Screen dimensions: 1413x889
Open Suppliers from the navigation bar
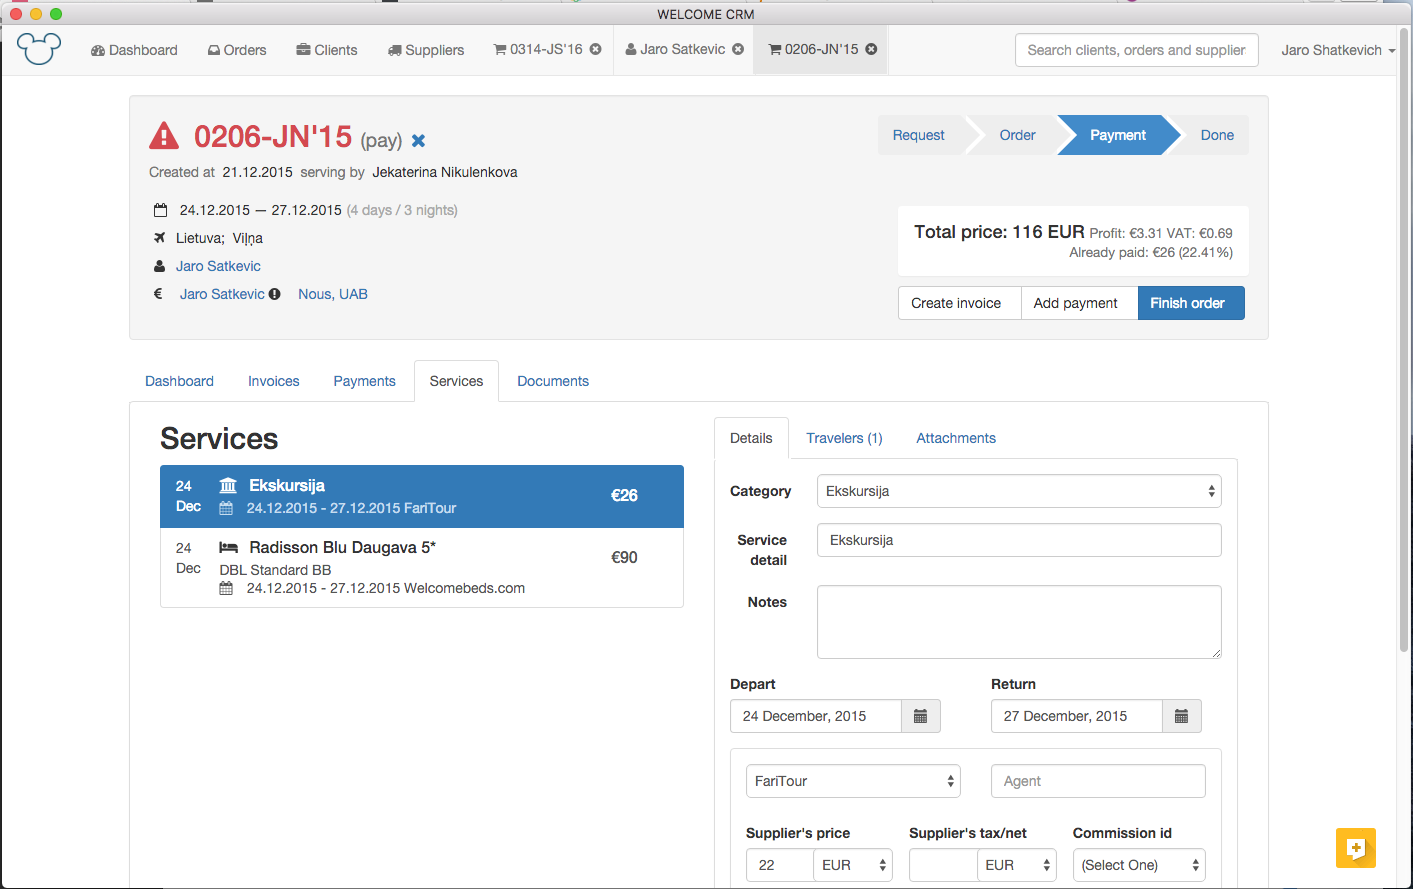(426, 50)
